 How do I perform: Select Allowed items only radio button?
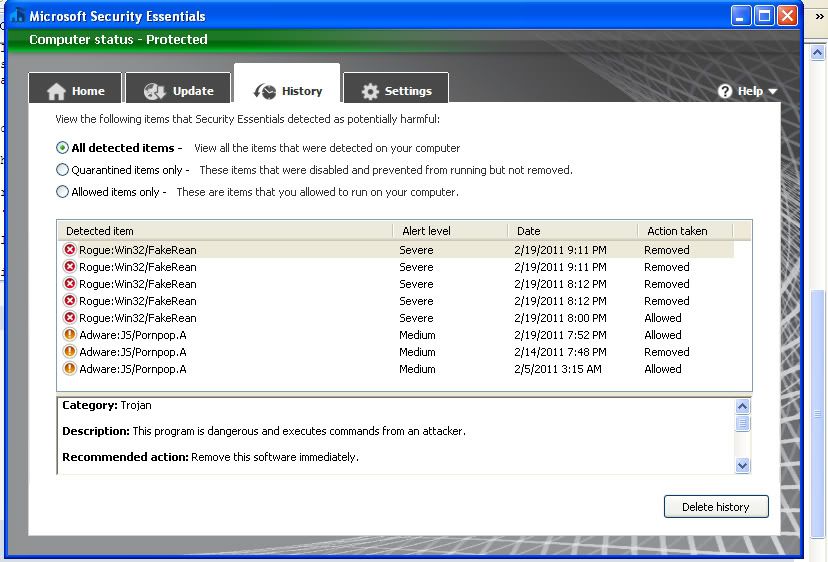pyautogui.click(x=62, y=191)
